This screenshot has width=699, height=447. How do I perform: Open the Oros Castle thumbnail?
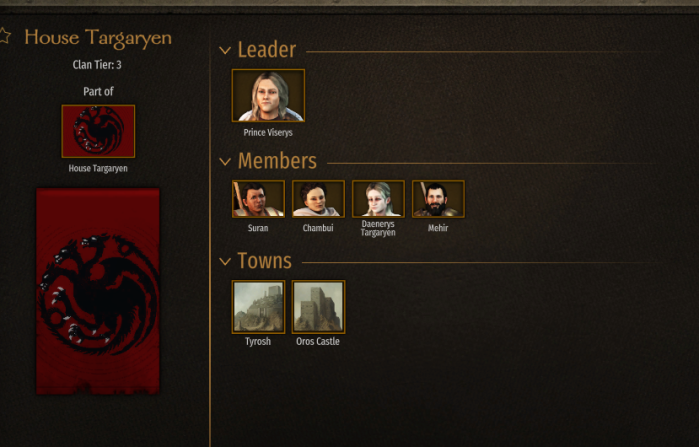318,307
